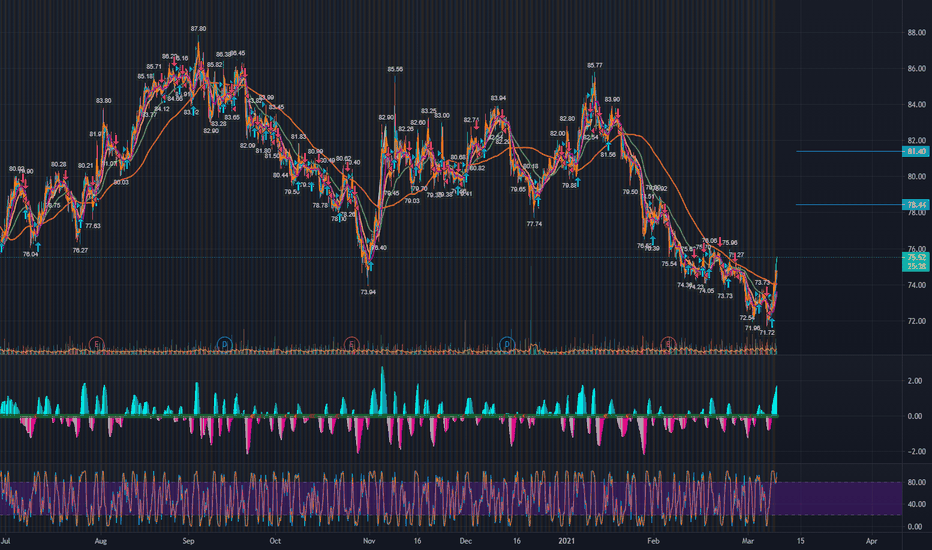Click the Sep label on time axis

(188, 541)
